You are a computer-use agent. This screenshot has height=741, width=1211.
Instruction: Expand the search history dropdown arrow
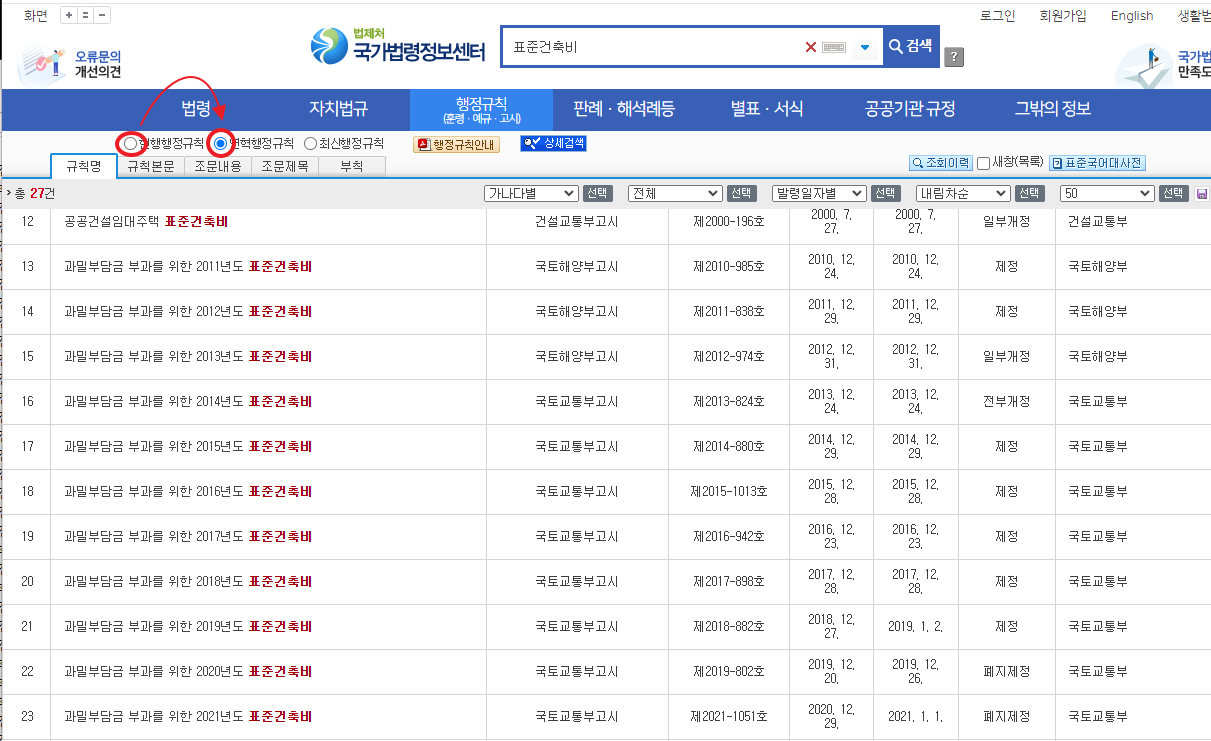(865, 47)
